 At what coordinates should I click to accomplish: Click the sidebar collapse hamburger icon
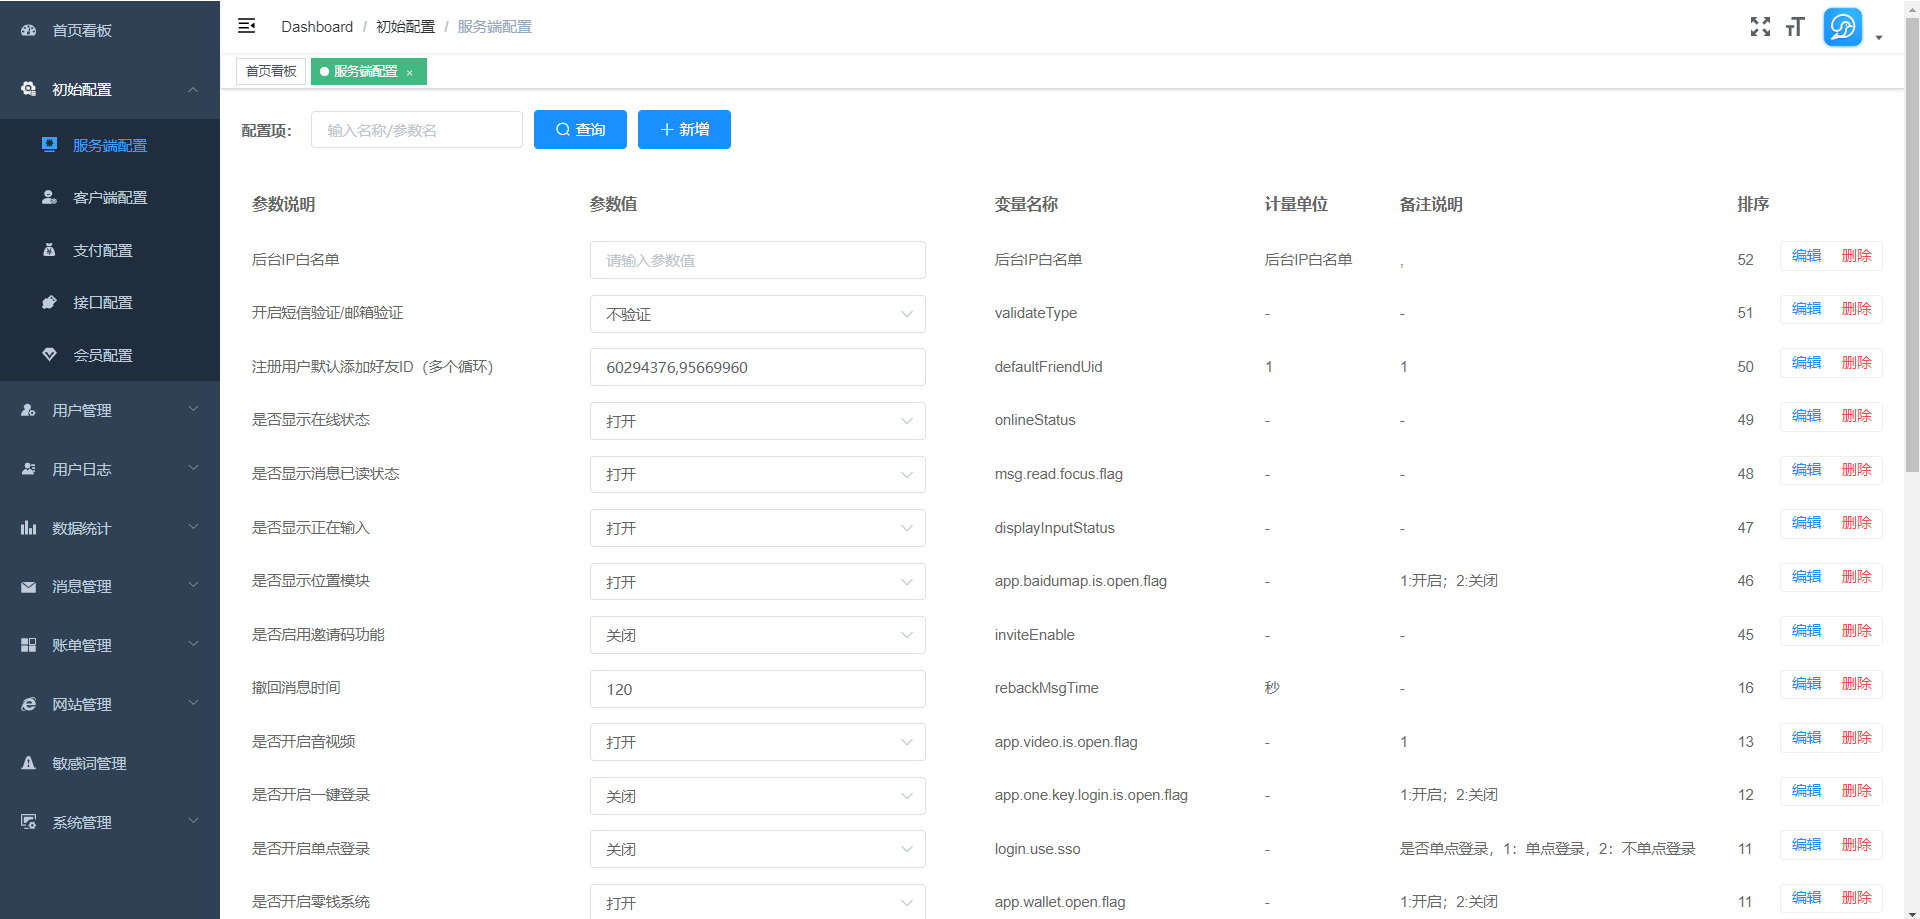246,26
